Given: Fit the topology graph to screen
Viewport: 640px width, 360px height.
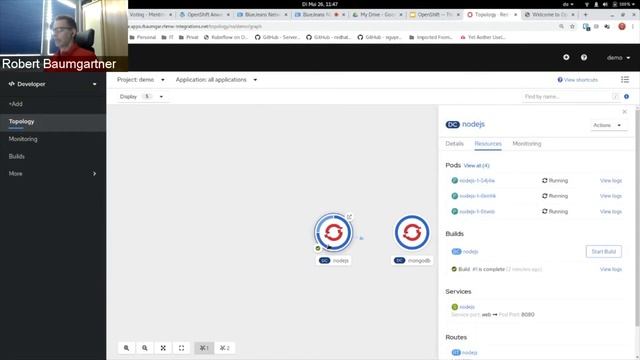Looking at the screenshot, I should click(x=163, y=348).
